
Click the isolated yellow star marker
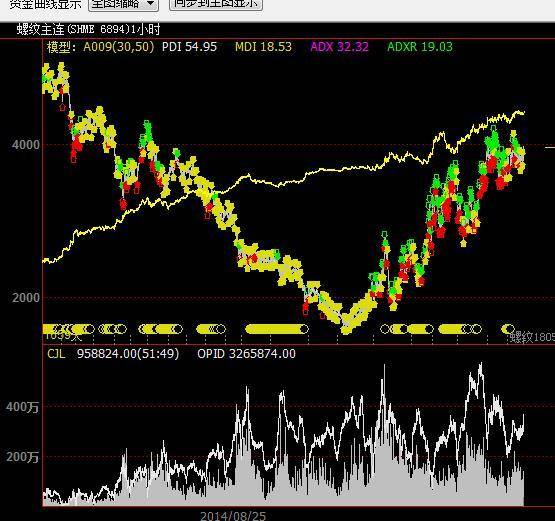[464, 243]
